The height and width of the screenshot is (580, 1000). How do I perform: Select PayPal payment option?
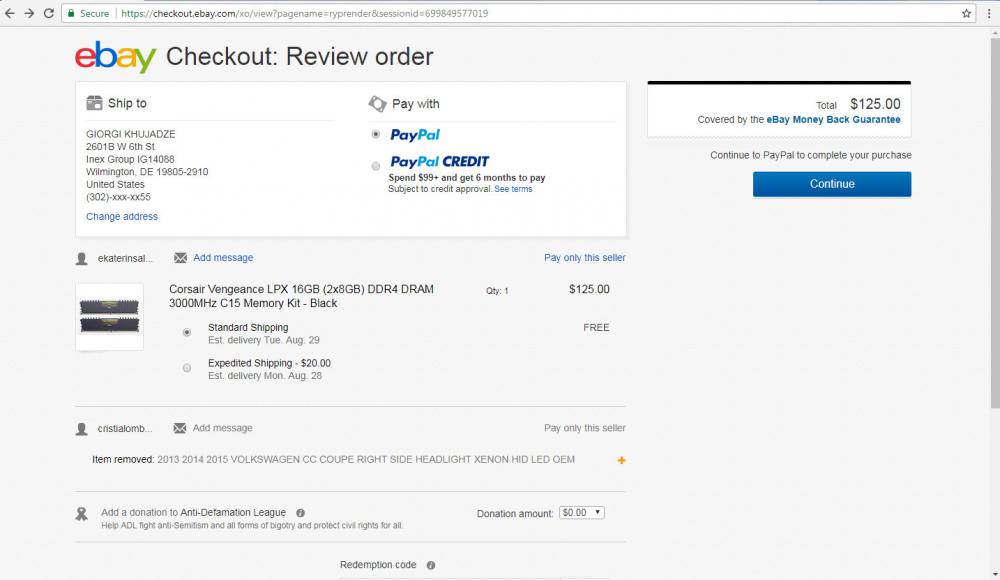click(375, 134)
